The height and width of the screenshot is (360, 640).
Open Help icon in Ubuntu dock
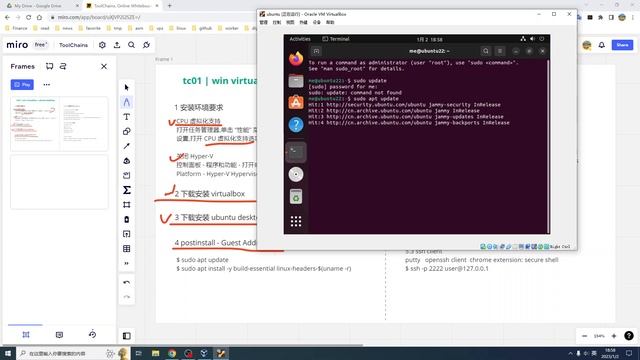point(296,124)
